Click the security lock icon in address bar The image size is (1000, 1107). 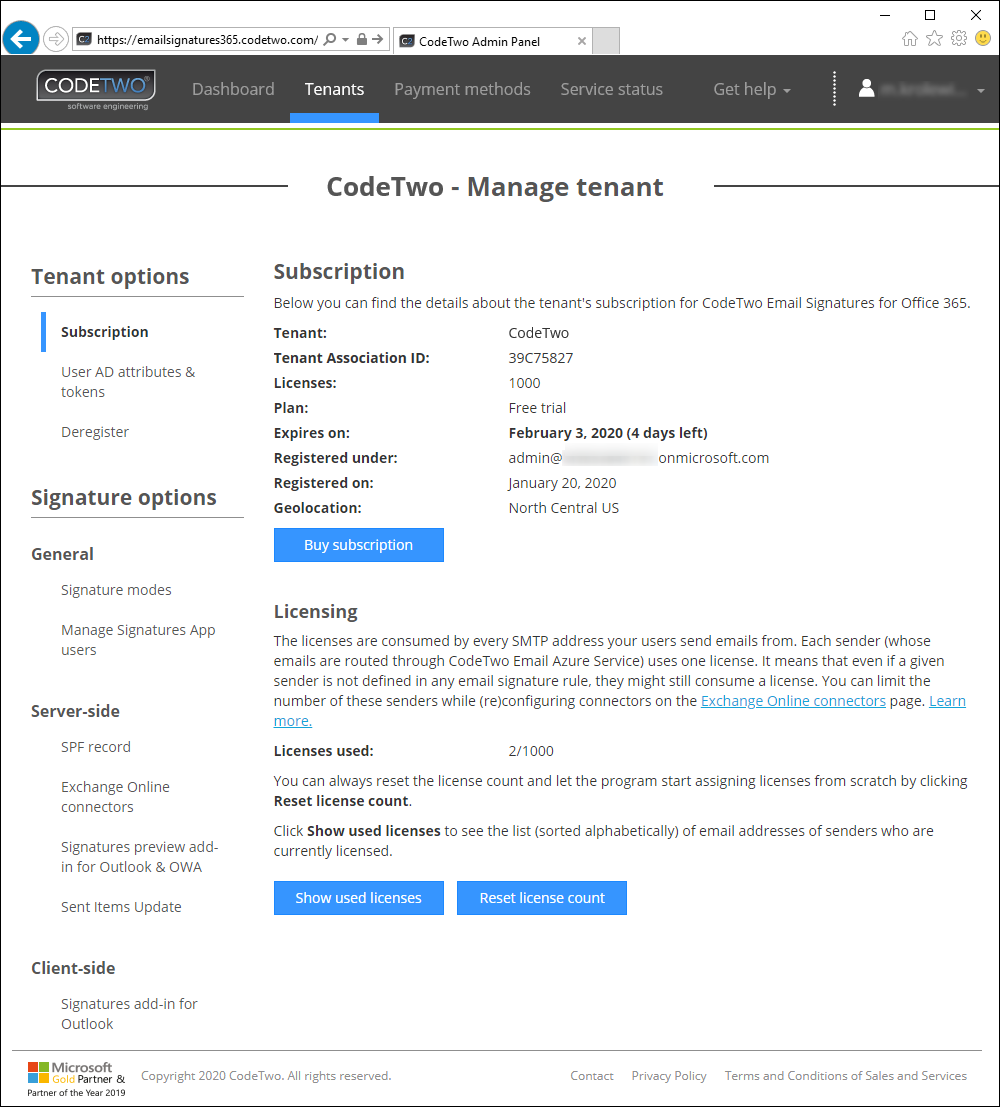click(362, 40)
